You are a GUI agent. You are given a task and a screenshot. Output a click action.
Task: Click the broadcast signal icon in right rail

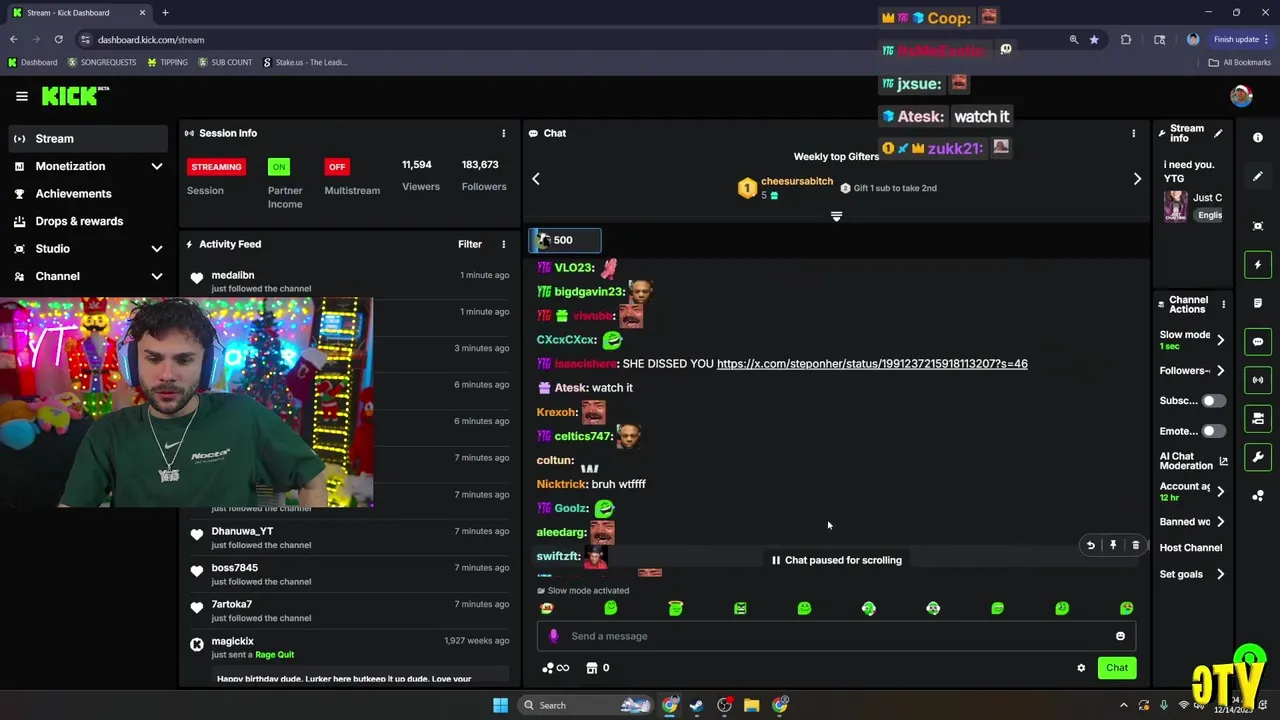pyautogui.click(x=1258, y=380)
